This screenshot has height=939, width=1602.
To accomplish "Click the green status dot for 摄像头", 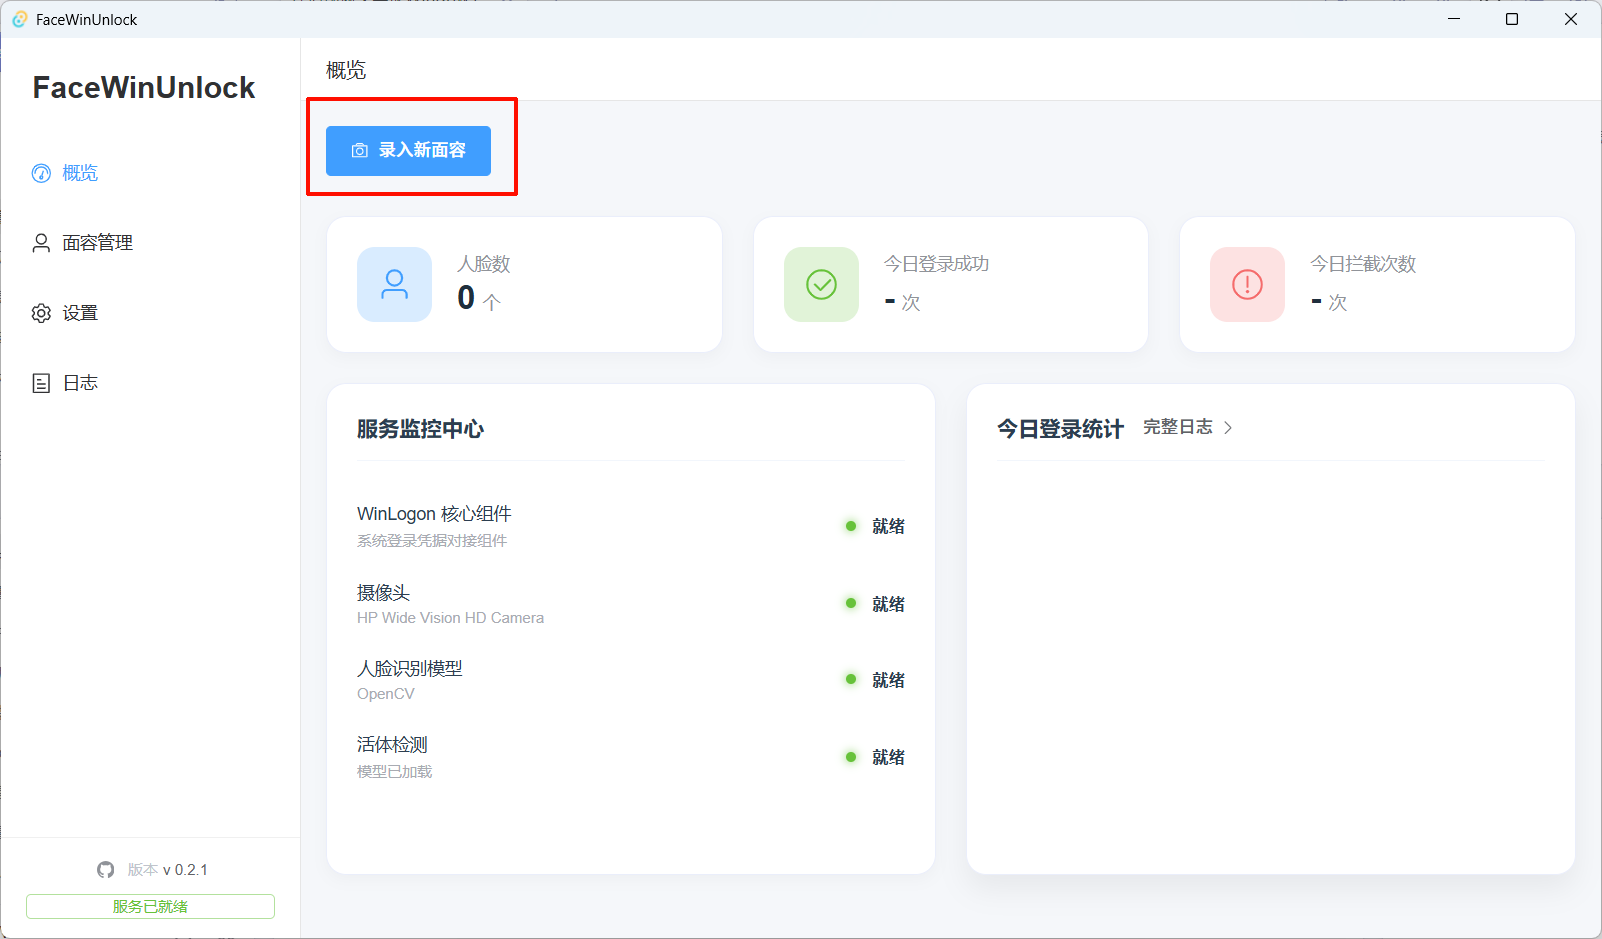I will click(x=851, y=603).
